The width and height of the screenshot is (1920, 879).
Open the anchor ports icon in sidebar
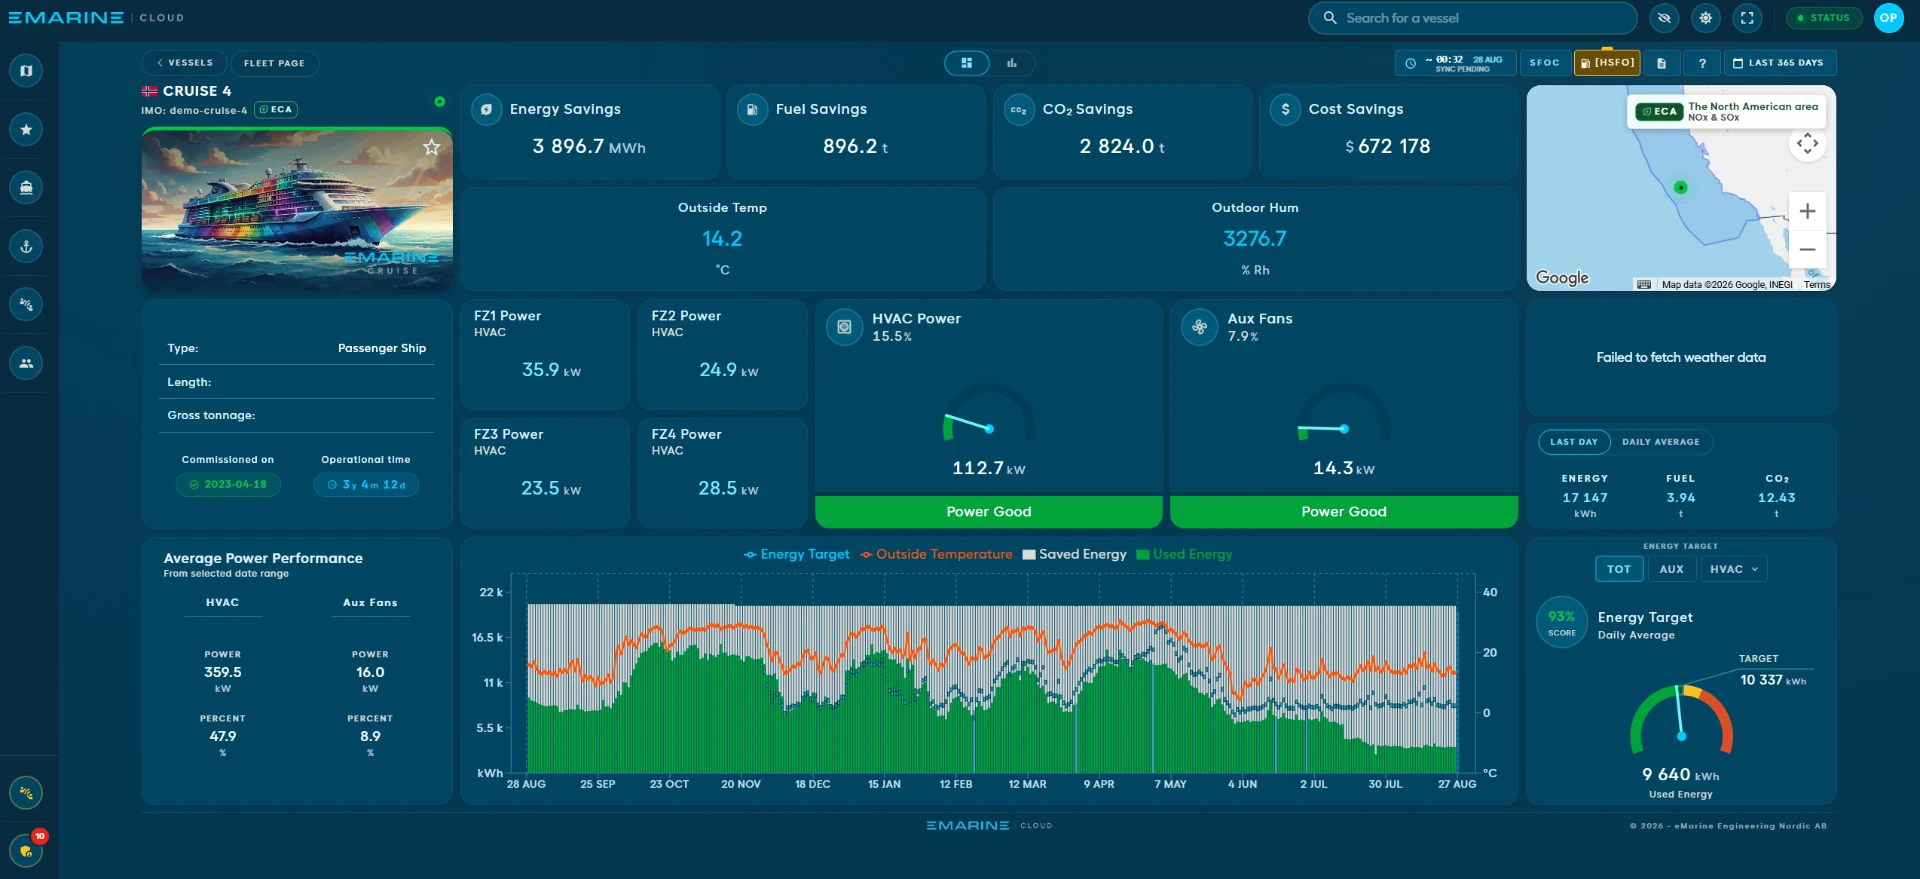[x=26, y=246]
